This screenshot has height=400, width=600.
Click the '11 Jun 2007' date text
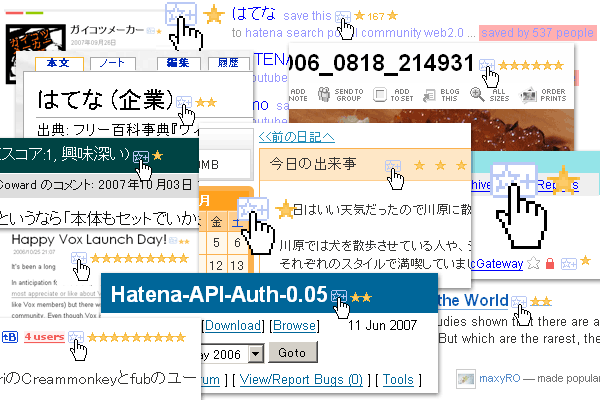point(382,325)
